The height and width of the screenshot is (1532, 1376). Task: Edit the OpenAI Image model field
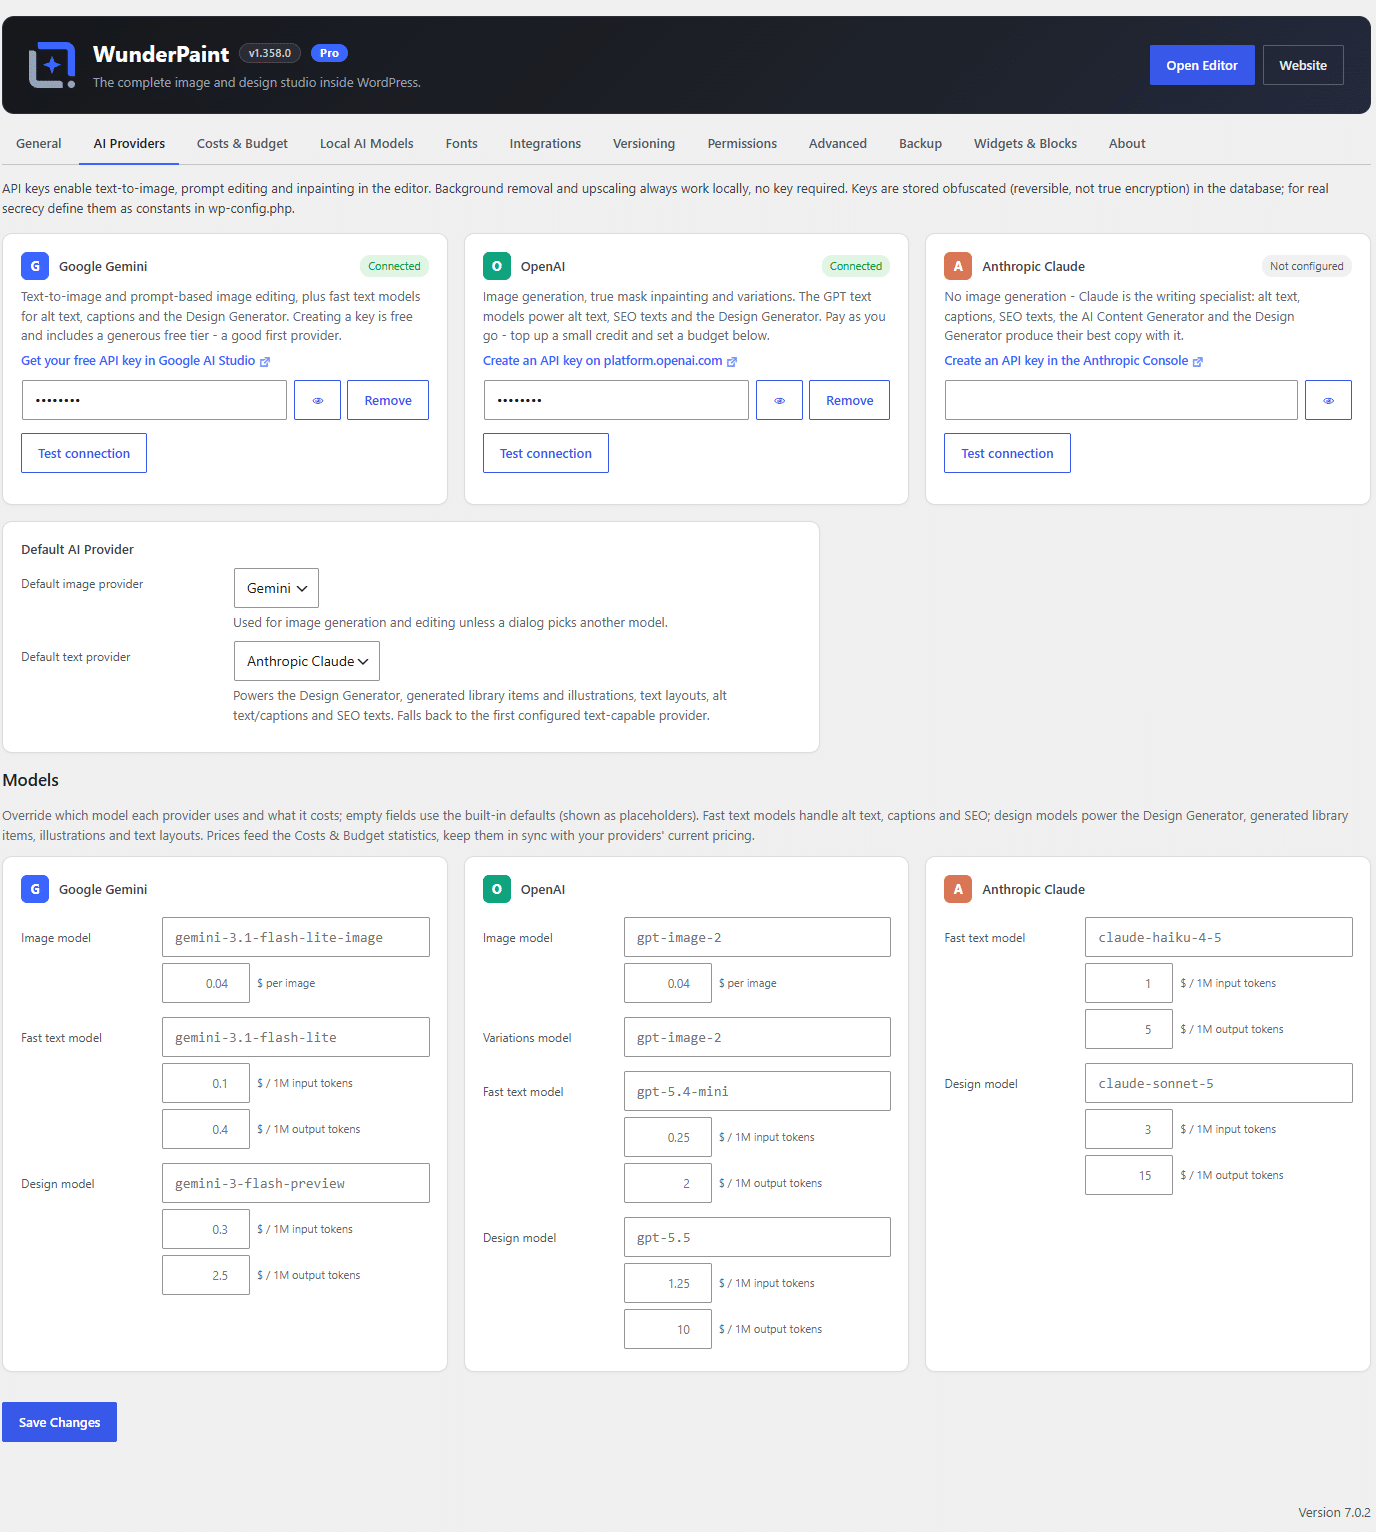pyautogui.click(x=757, y=937)
